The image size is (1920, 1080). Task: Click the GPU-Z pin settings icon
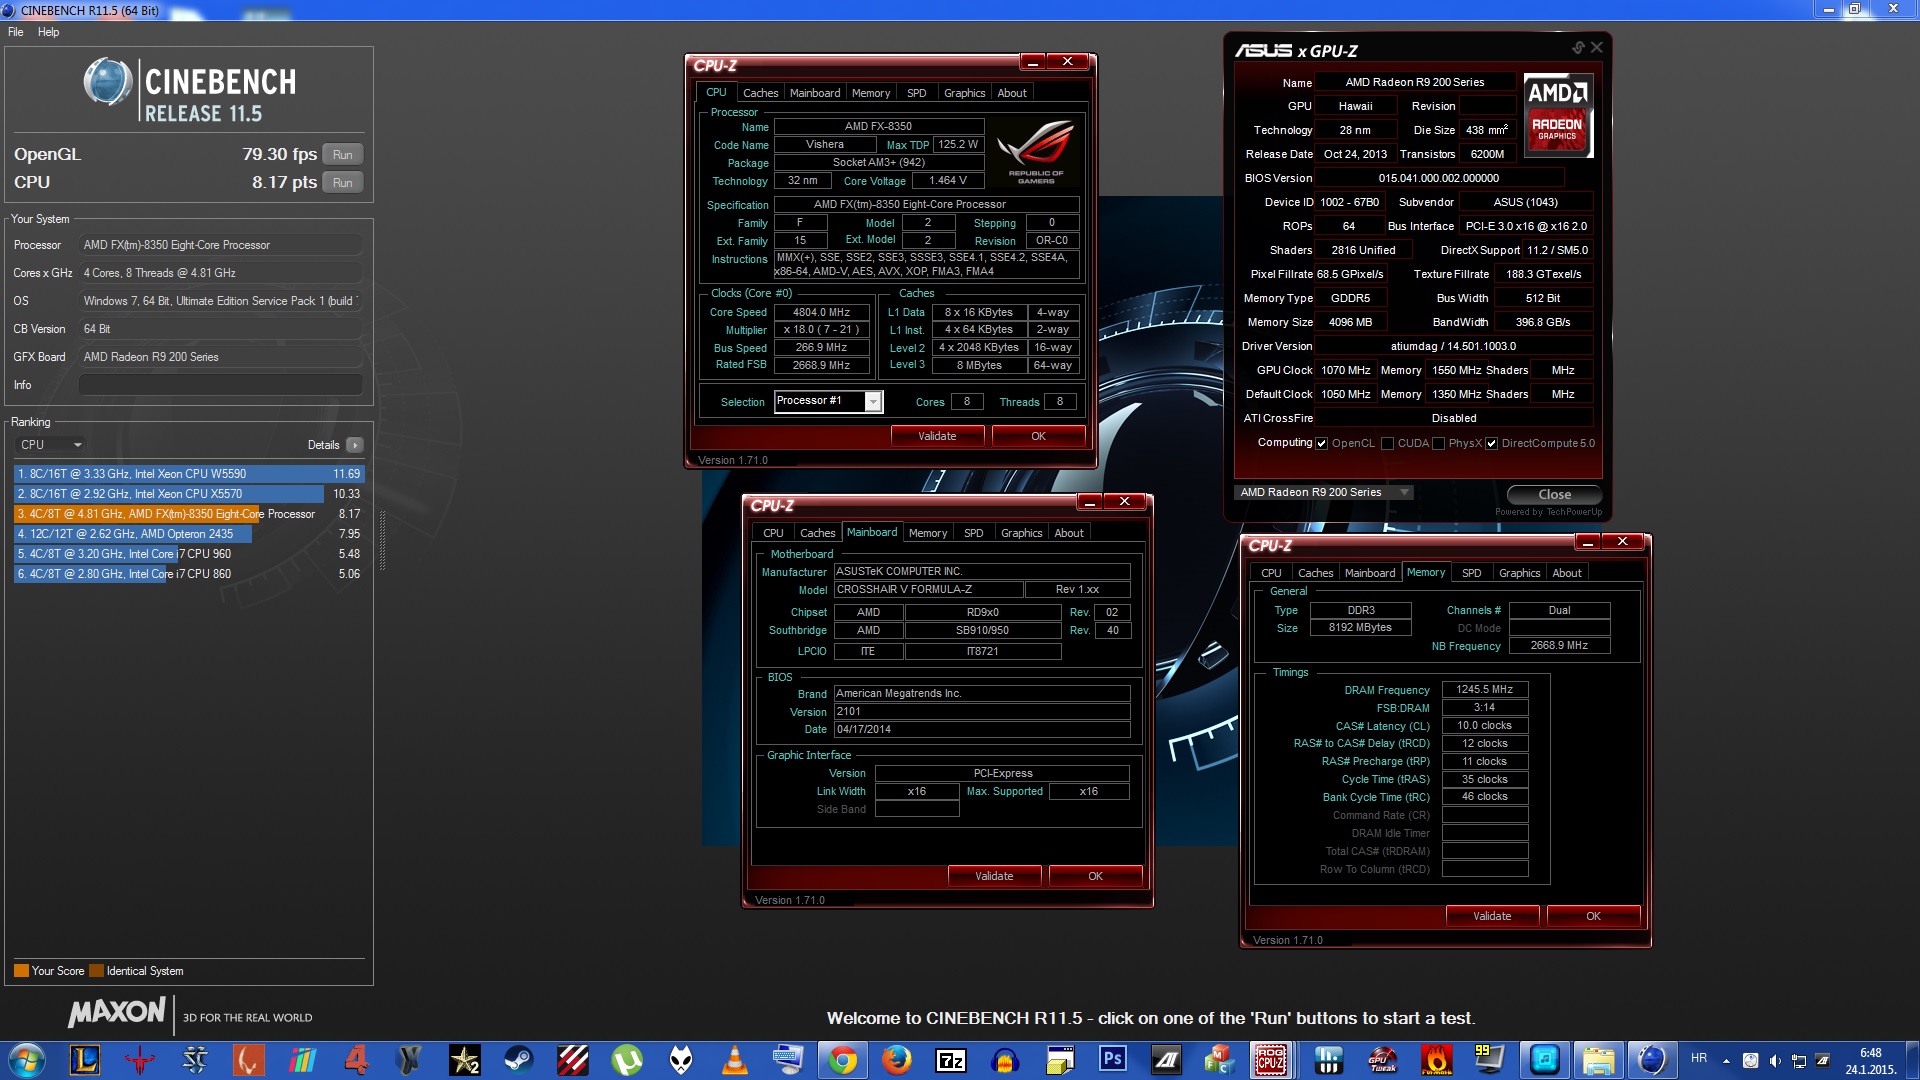coord(1578,47)
